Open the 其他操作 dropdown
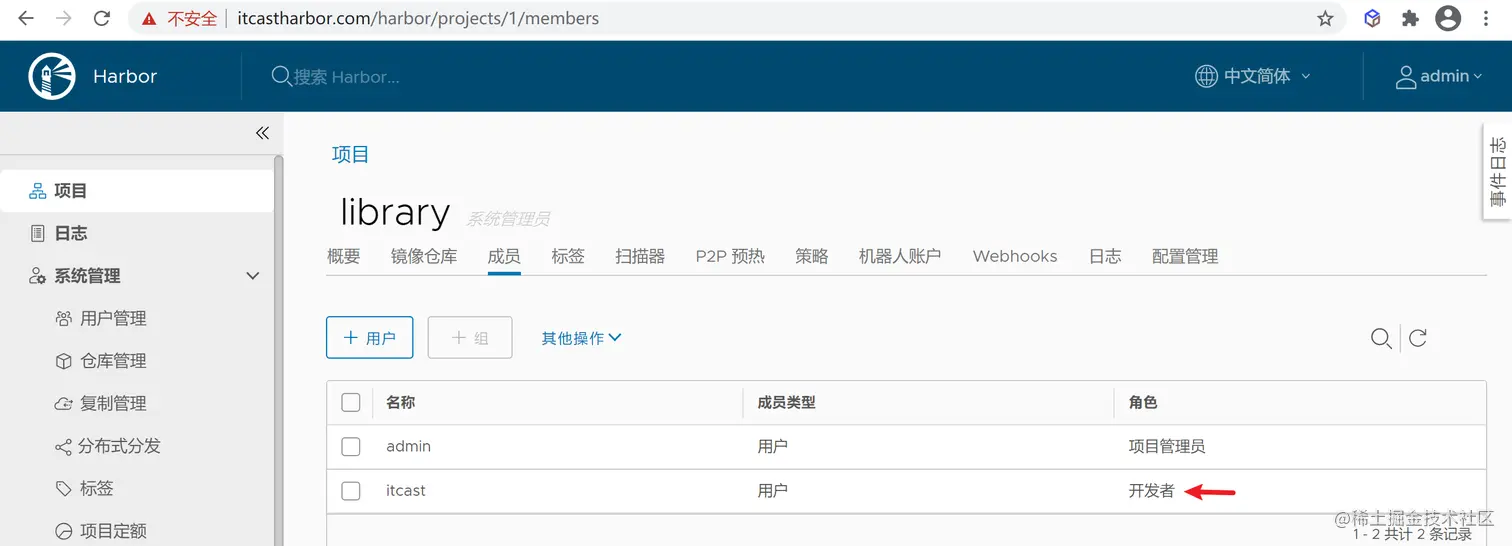Image resolution: width=1512 pixels, height=546 pixels. coord(581,338)
